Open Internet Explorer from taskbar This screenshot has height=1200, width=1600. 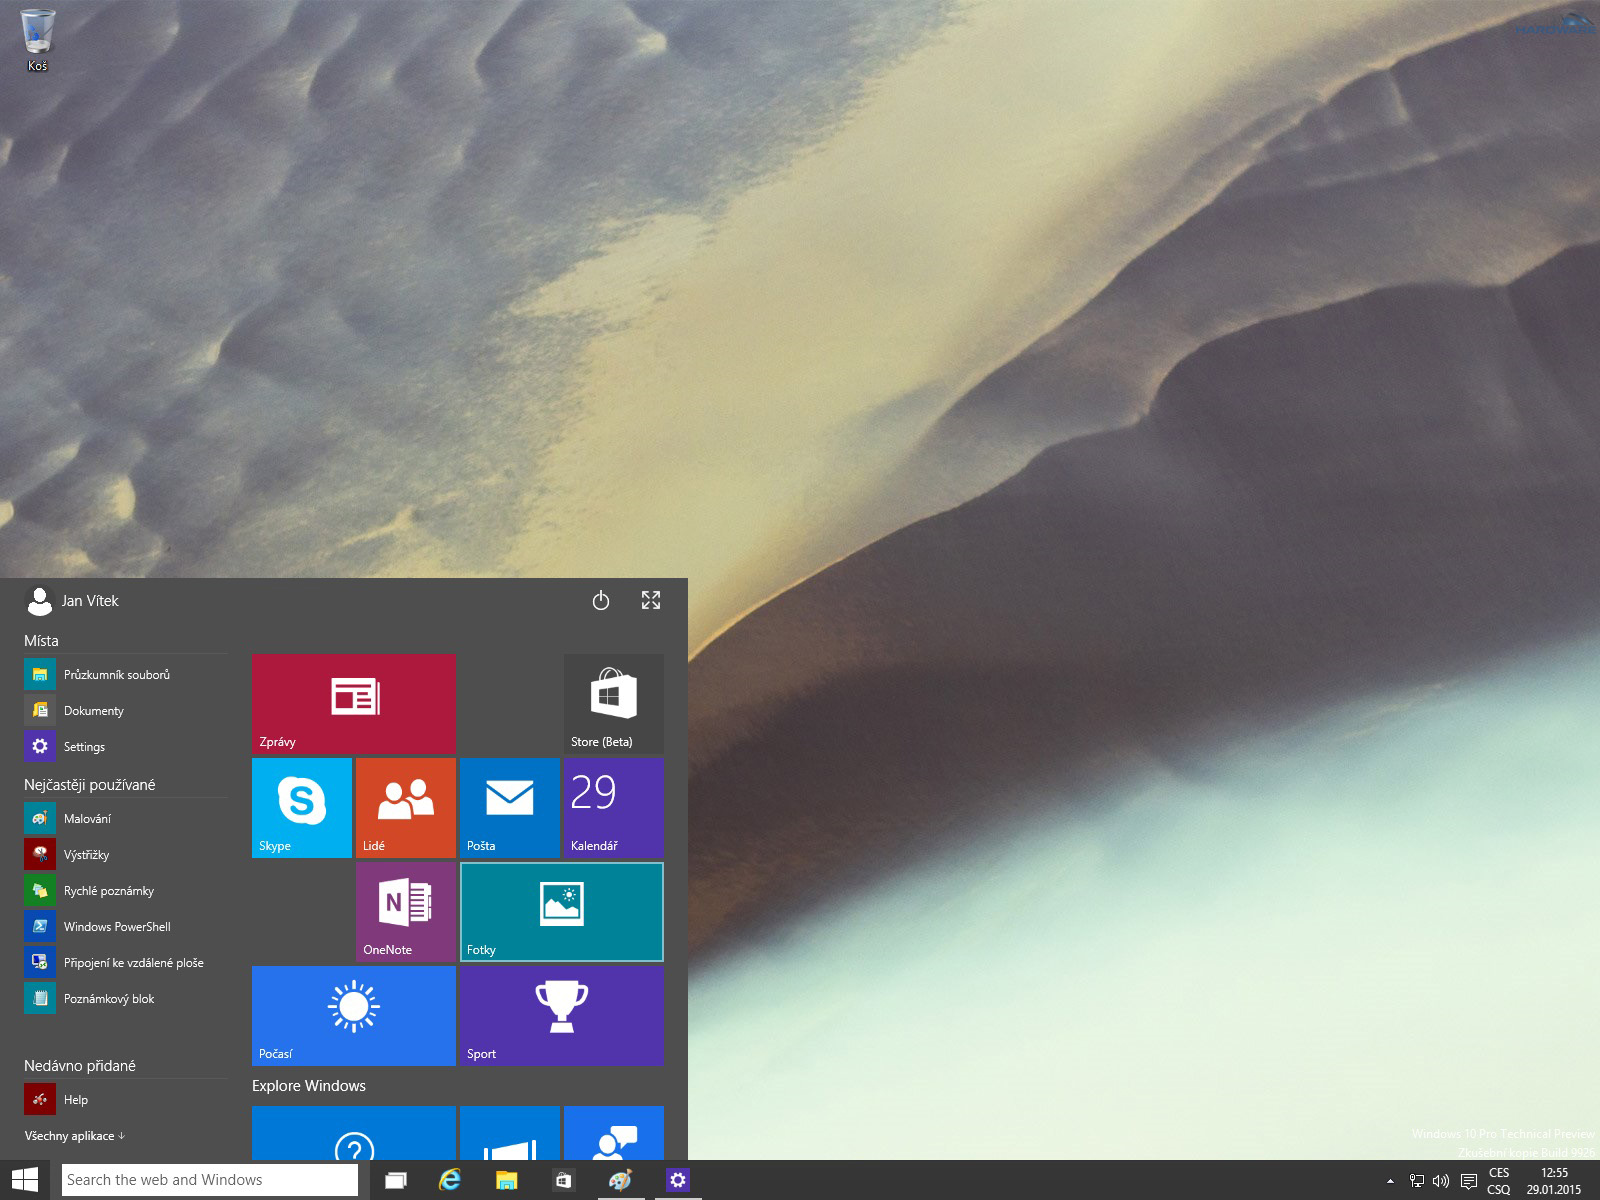[x=450, y=1180]
